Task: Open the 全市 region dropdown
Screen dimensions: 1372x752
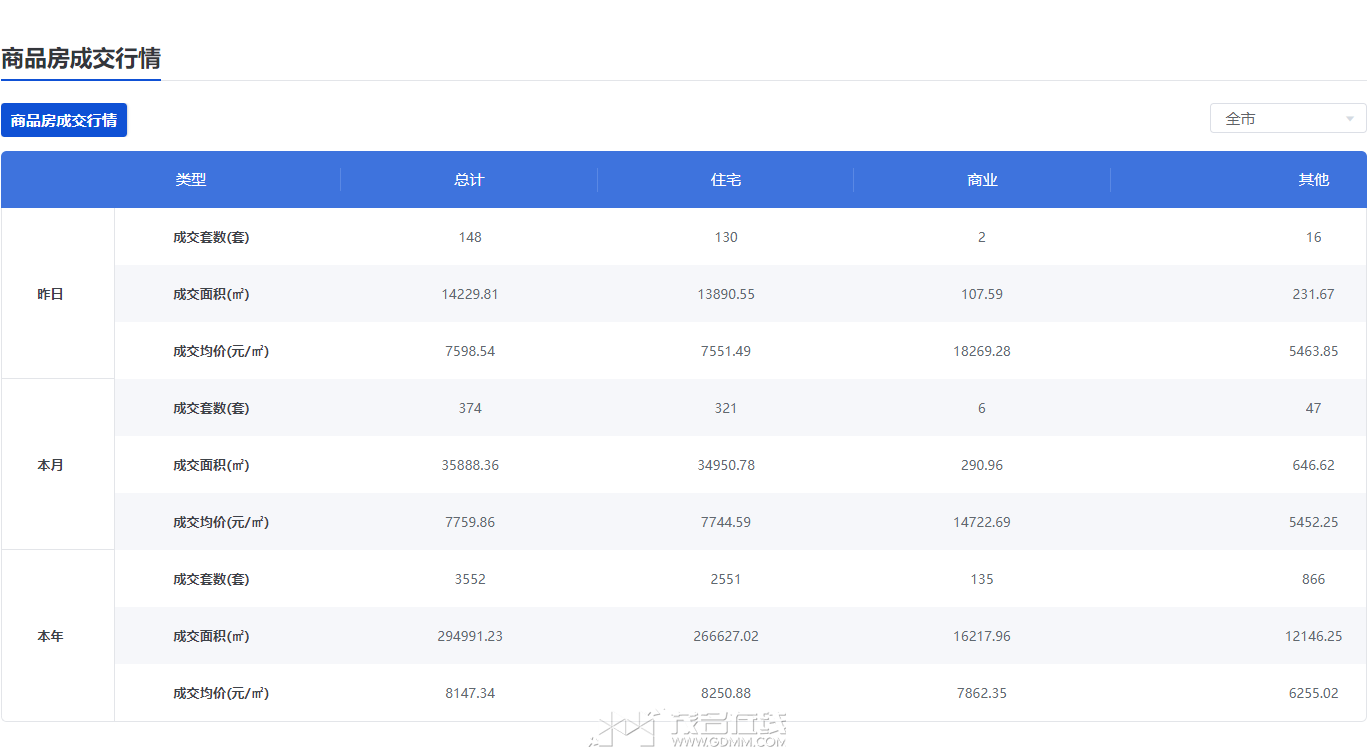Action: click(1287, 118)
